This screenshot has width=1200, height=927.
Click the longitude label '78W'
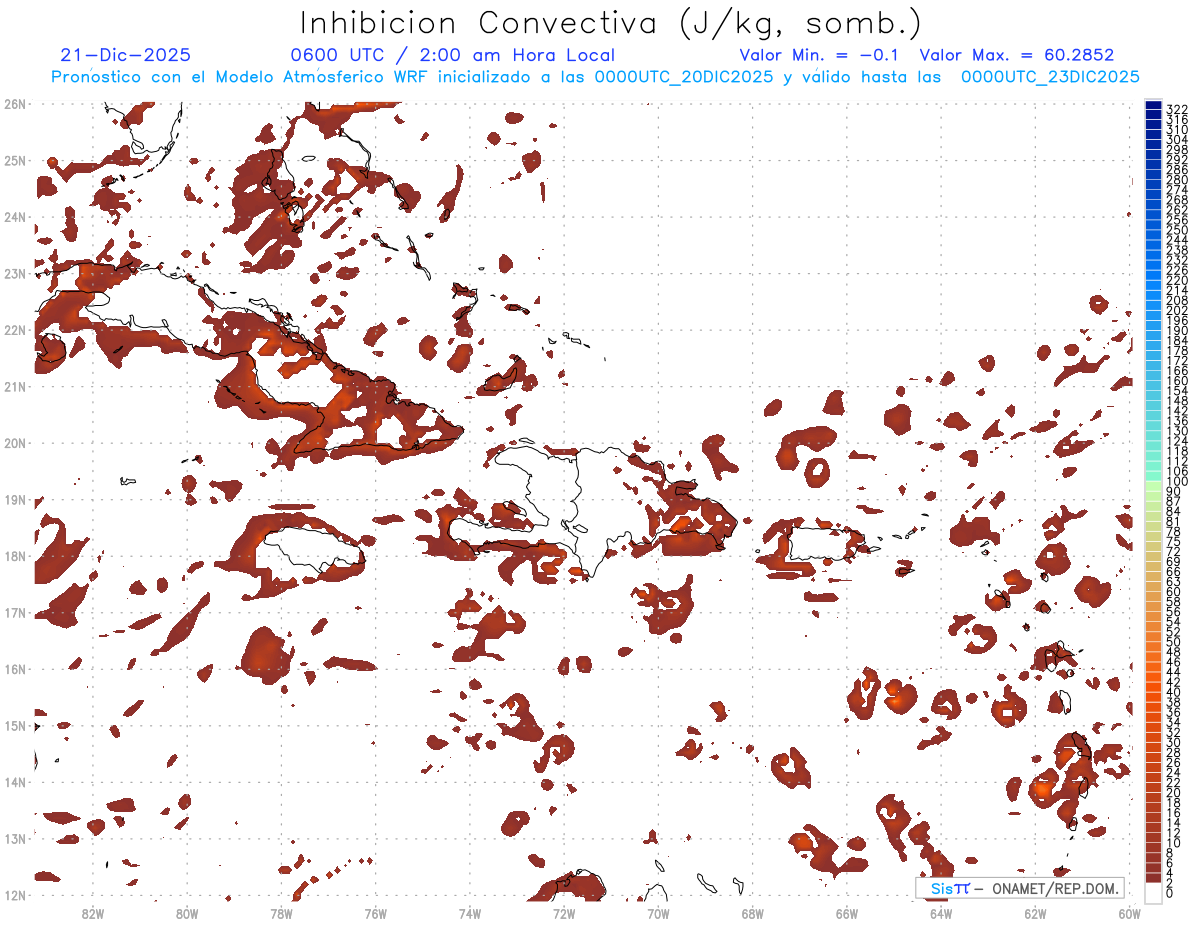(281, 913)
